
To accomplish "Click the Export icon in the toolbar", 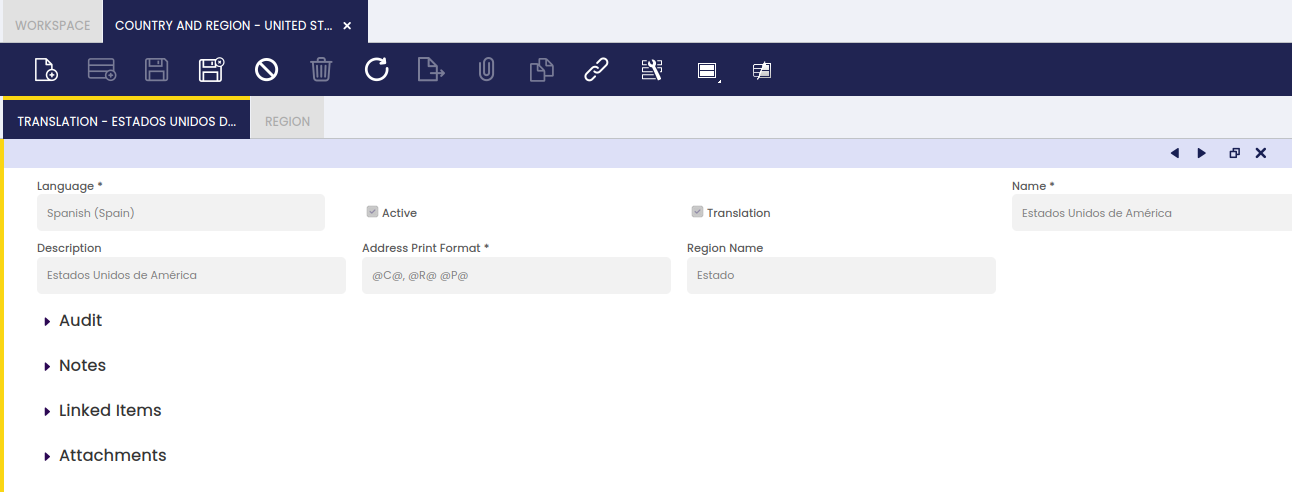I will coord(431,70).
